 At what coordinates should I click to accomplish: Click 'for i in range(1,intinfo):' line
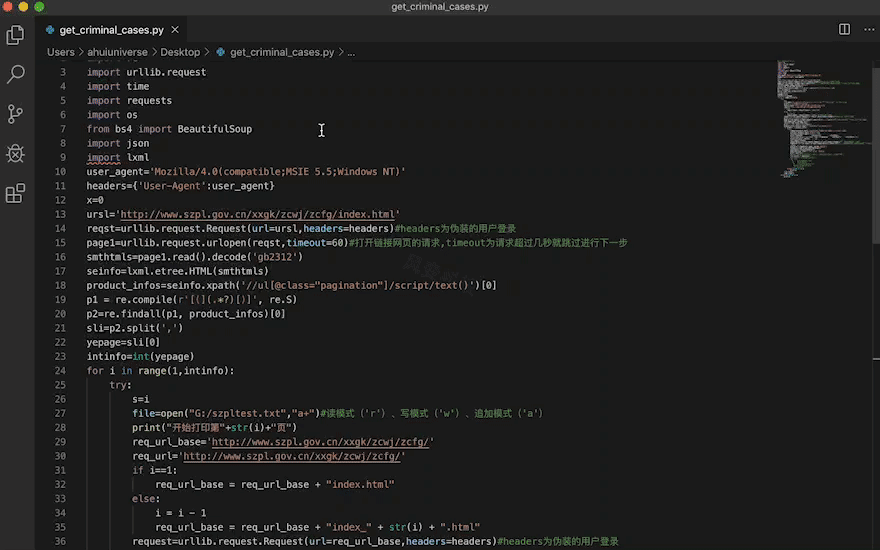(161, 371)
